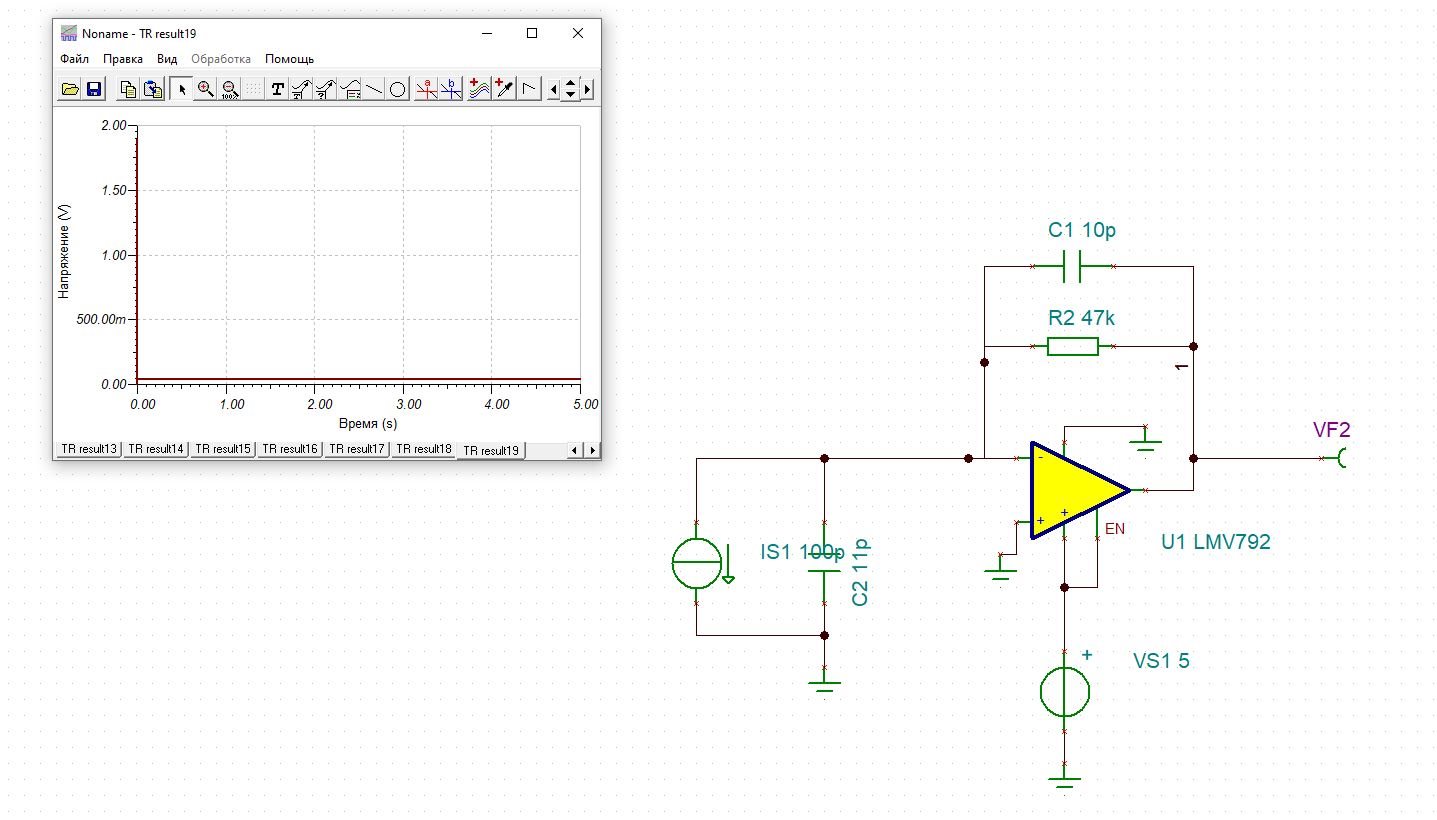Open the Правка menu
The height and width of the screenshot is (820, 1437).
pyautogui.click(x=123, y=59)
